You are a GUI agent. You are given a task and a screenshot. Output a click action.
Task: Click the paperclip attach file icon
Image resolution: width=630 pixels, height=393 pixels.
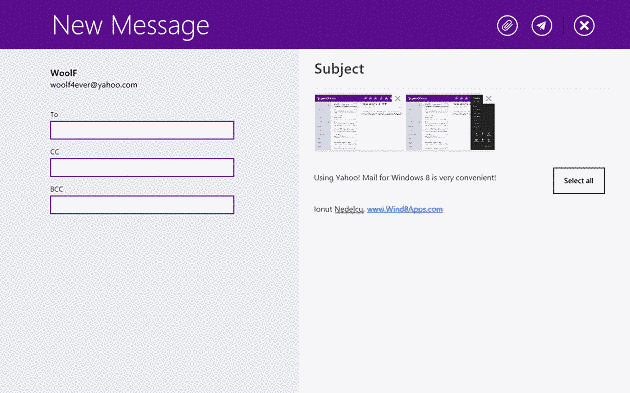507,26
